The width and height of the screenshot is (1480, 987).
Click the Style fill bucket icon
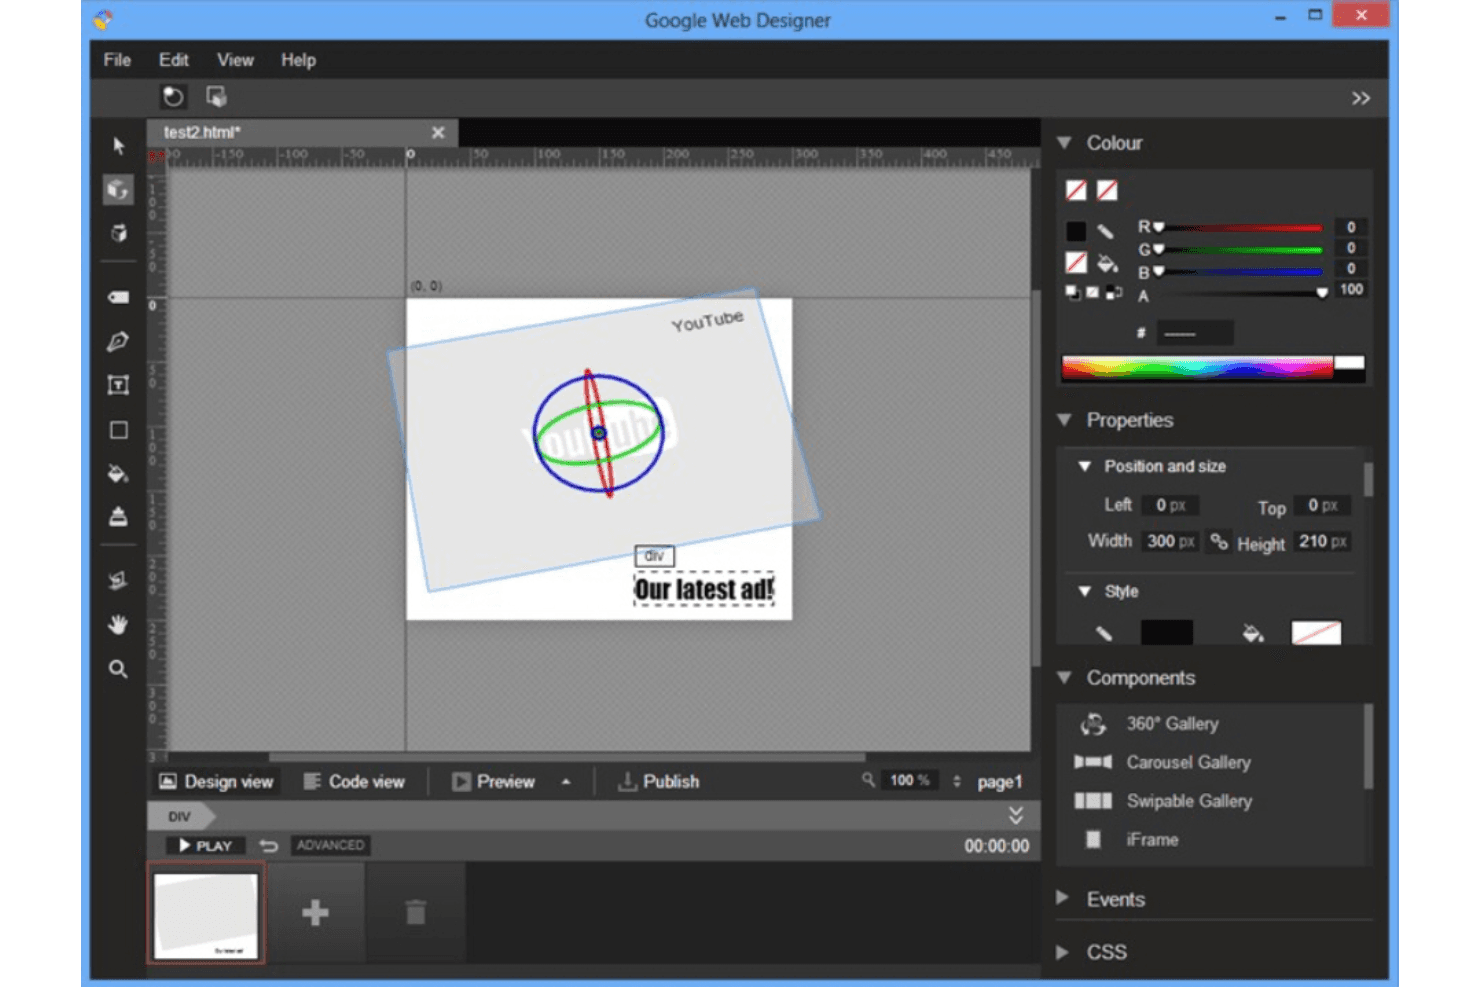point(1253,633)
